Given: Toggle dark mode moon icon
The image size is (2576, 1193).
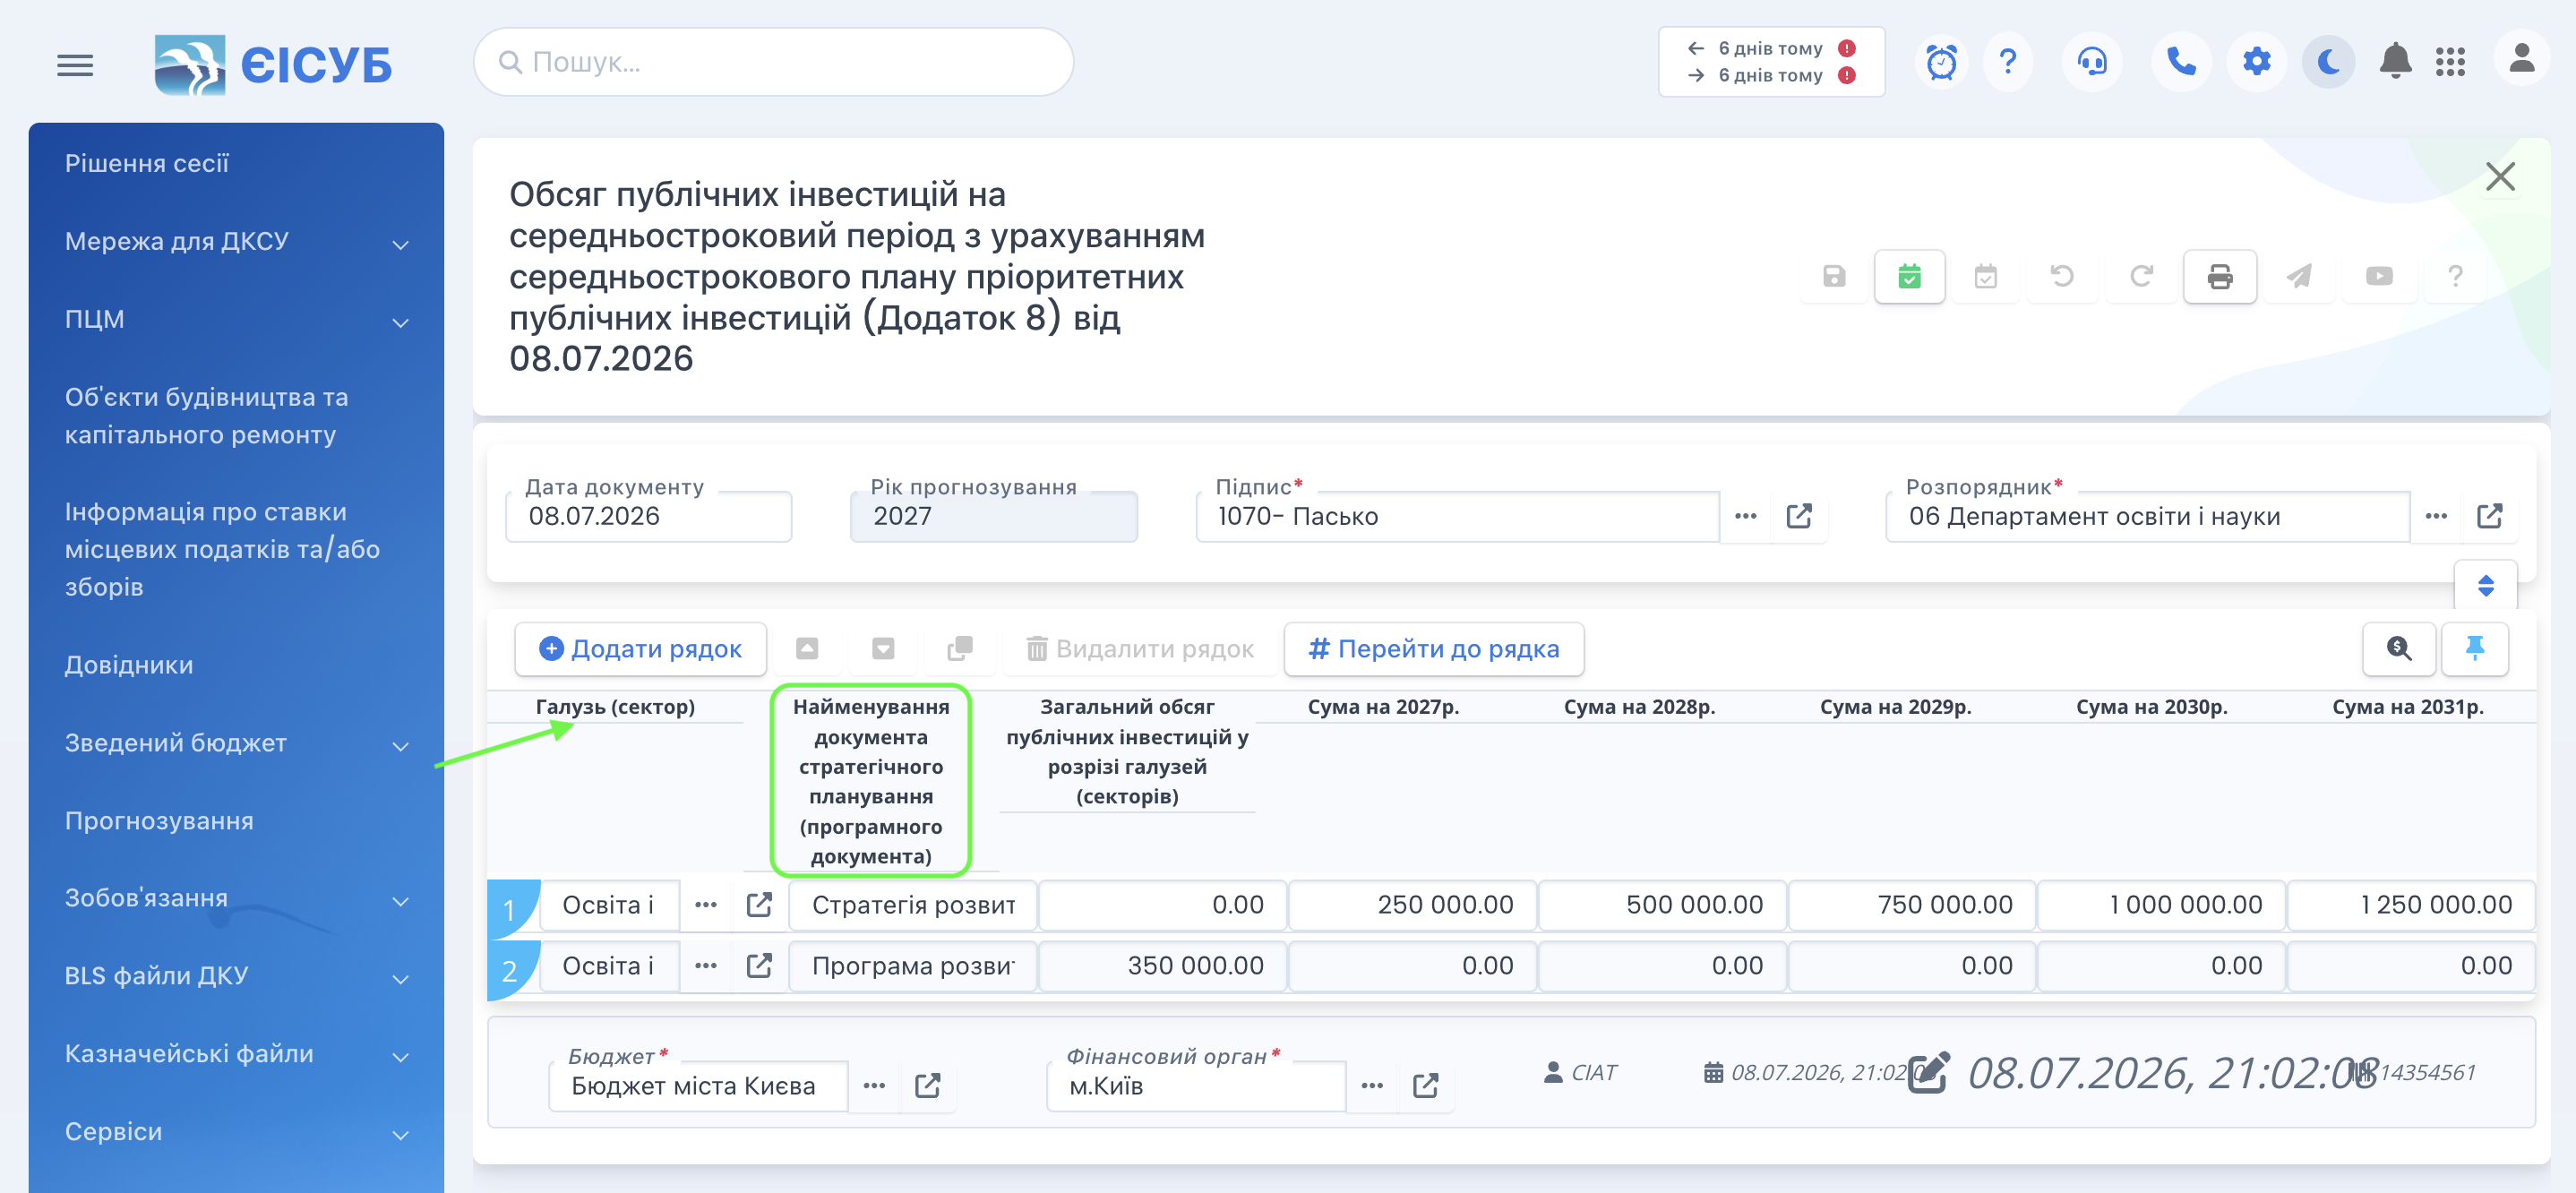Looking at the screenshot, I should pos(2329,62).
